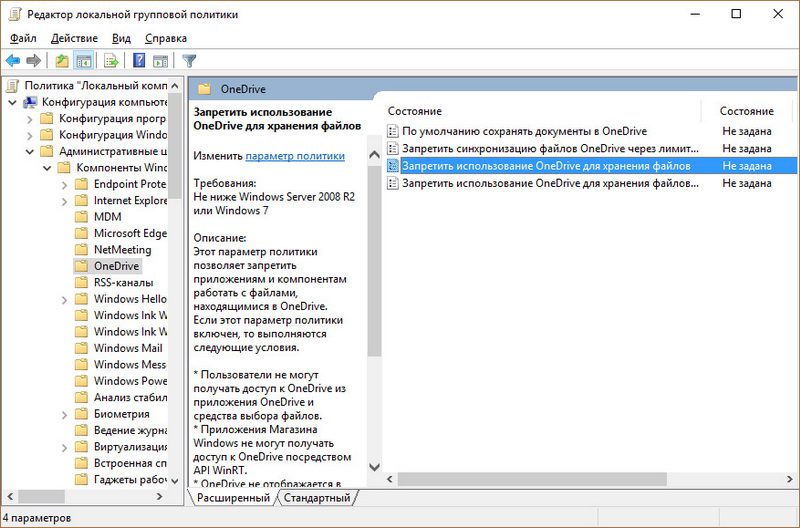Screen dimensions: 800x528
Task: Click the Forward arrow toolbar icon
Action: point(34,61)
